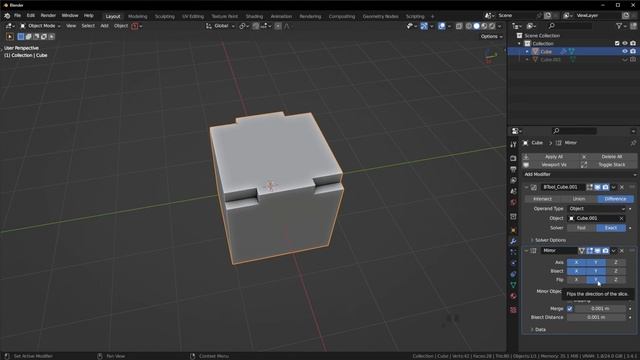Screen dimensions: 640x360
Task: Open the Object Mode dropdown
Action: coord(40,26)
